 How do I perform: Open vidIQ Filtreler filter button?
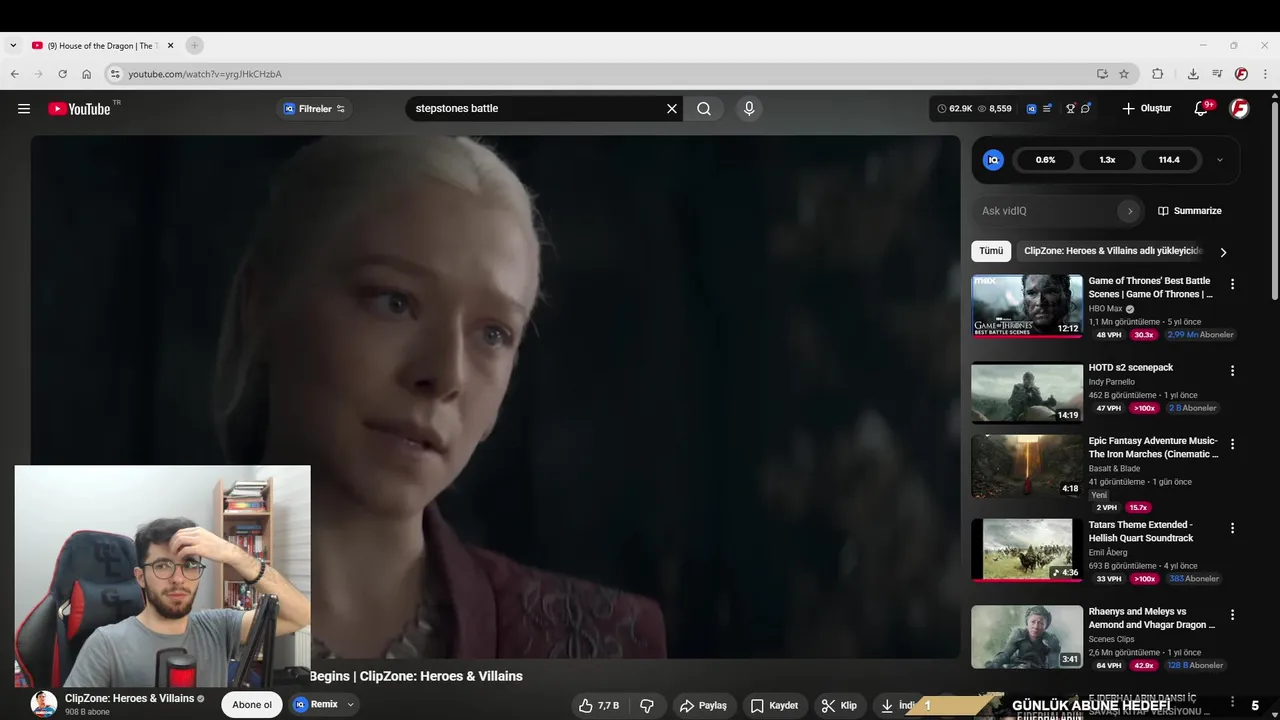[314, 109]
